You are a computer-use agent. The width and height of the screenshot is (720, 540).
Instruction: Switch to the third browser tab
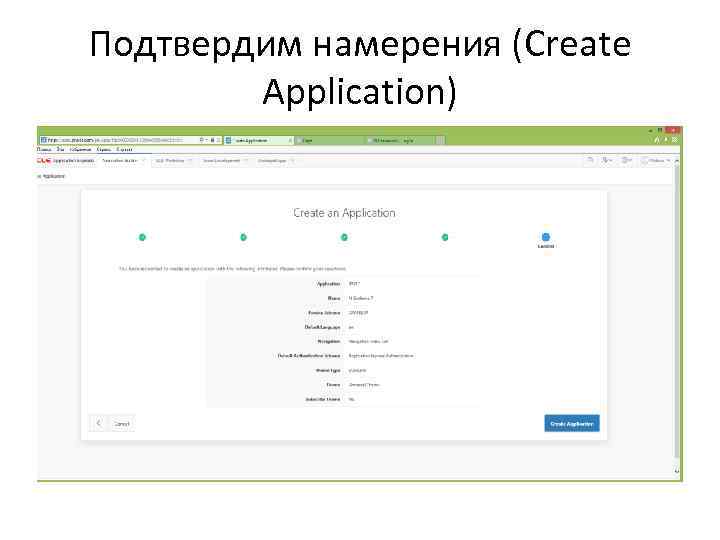[400, 141]
